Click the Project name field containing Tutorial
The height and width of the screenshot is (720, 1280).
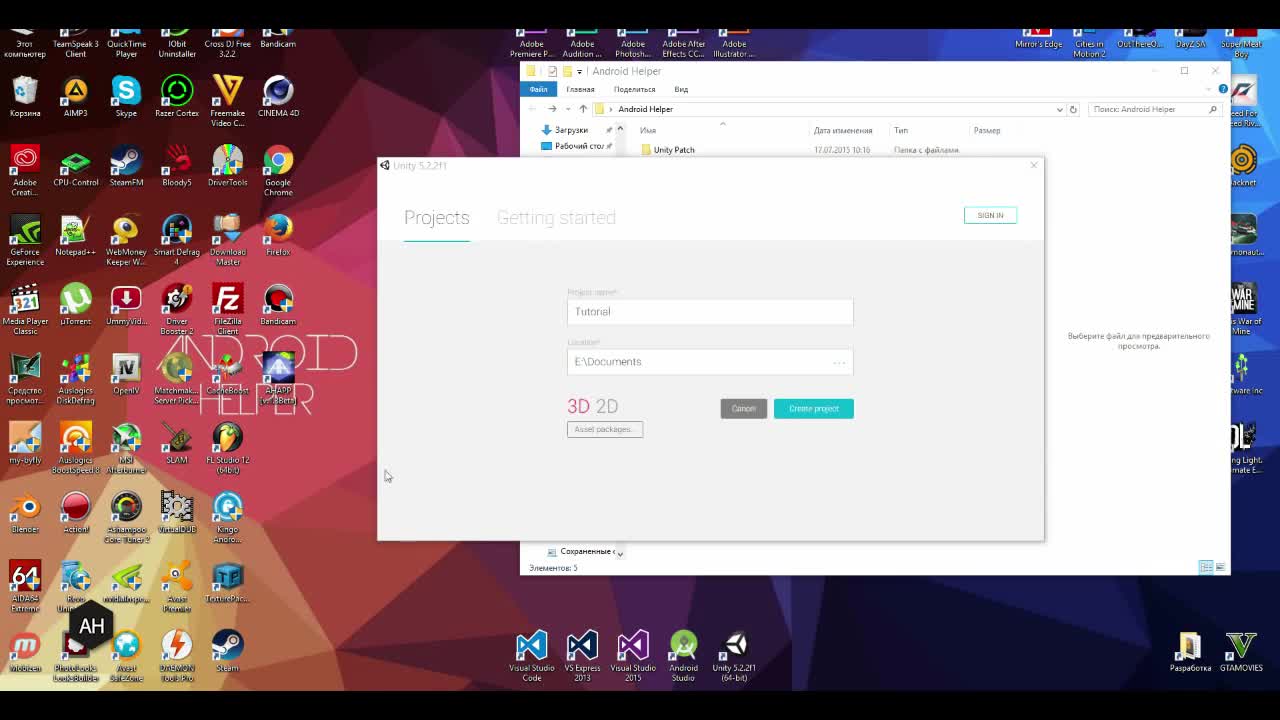710,311
